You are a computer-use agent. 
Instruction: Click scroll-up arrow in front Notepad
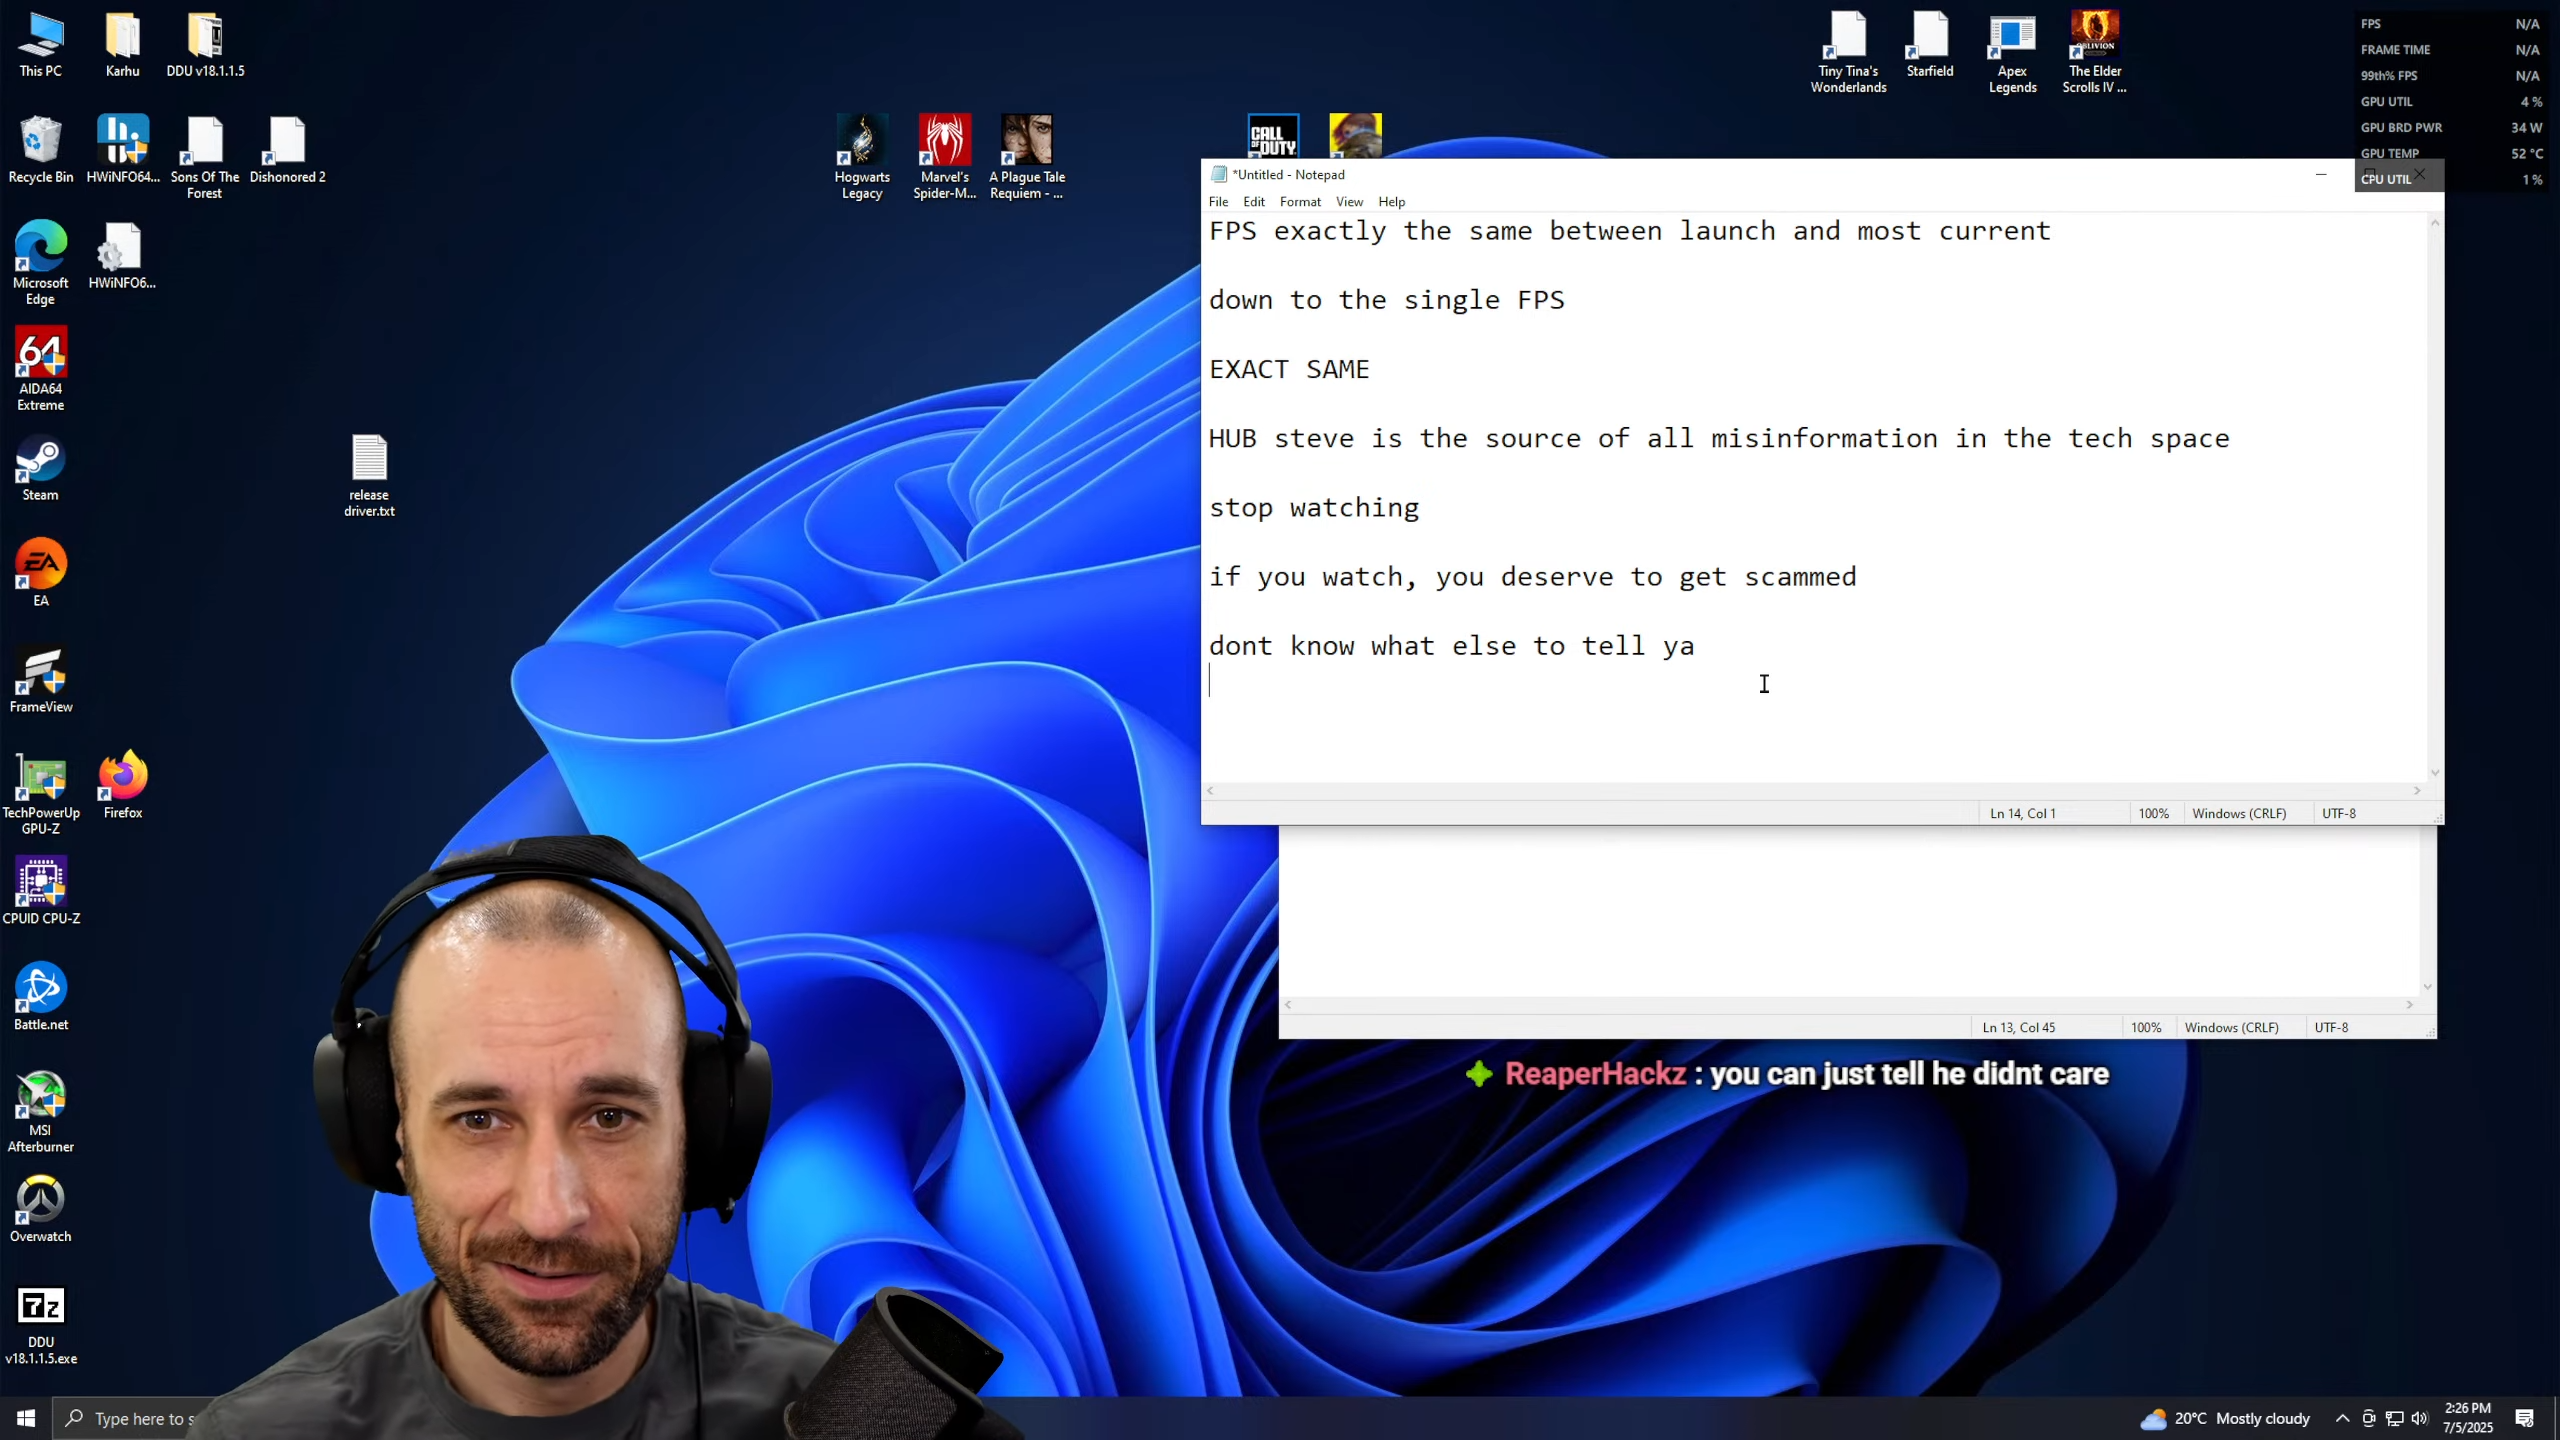pos(2435,223)
